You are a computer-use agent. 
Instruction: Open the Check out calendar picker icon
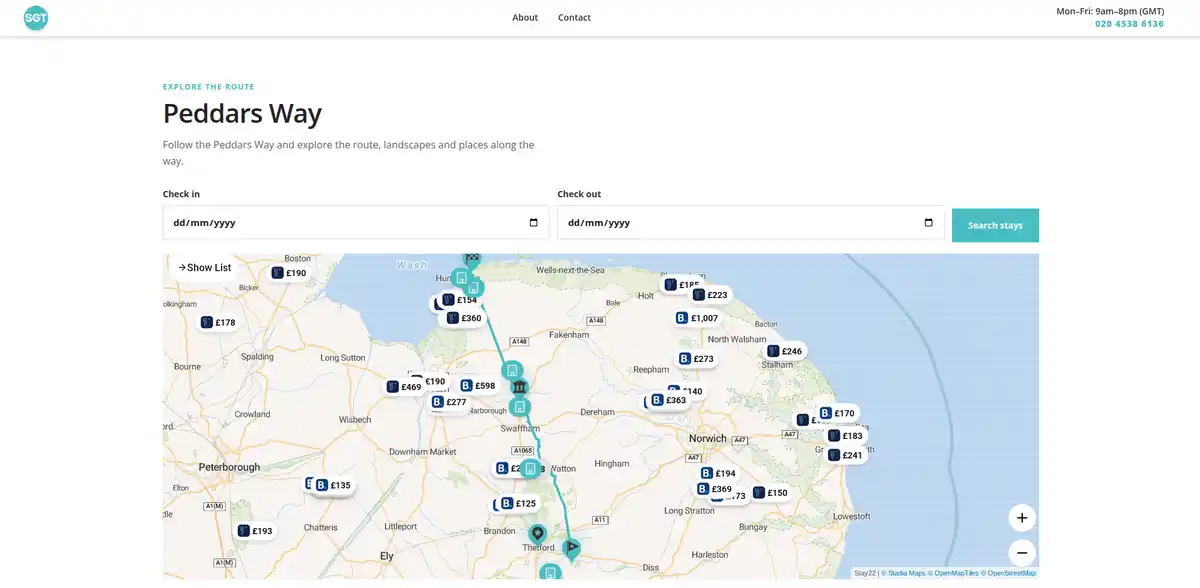(928, 223)
